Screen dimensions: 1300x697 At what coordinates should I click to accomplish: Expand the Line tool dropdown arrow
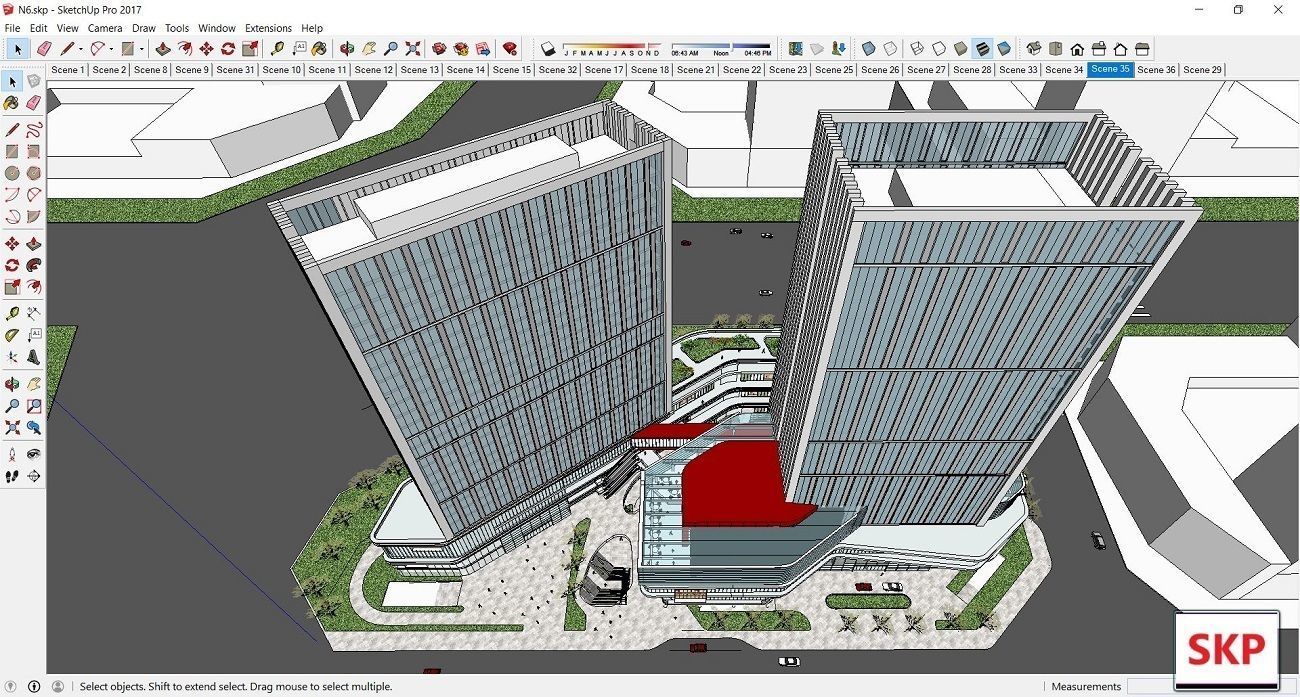(x=81, y=49)
